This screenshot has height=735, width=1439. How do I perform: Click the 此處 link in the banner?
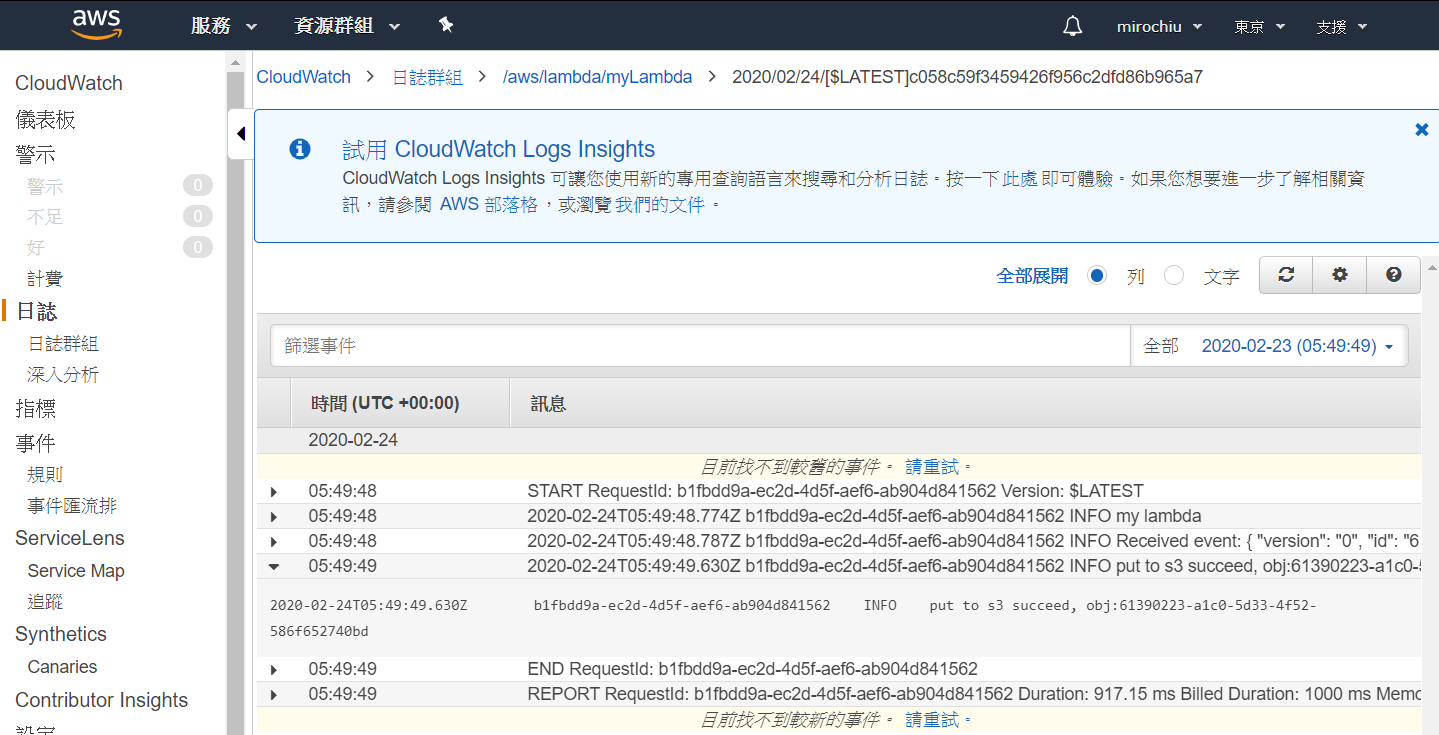pyautogui.click(x=1019, y=180)
